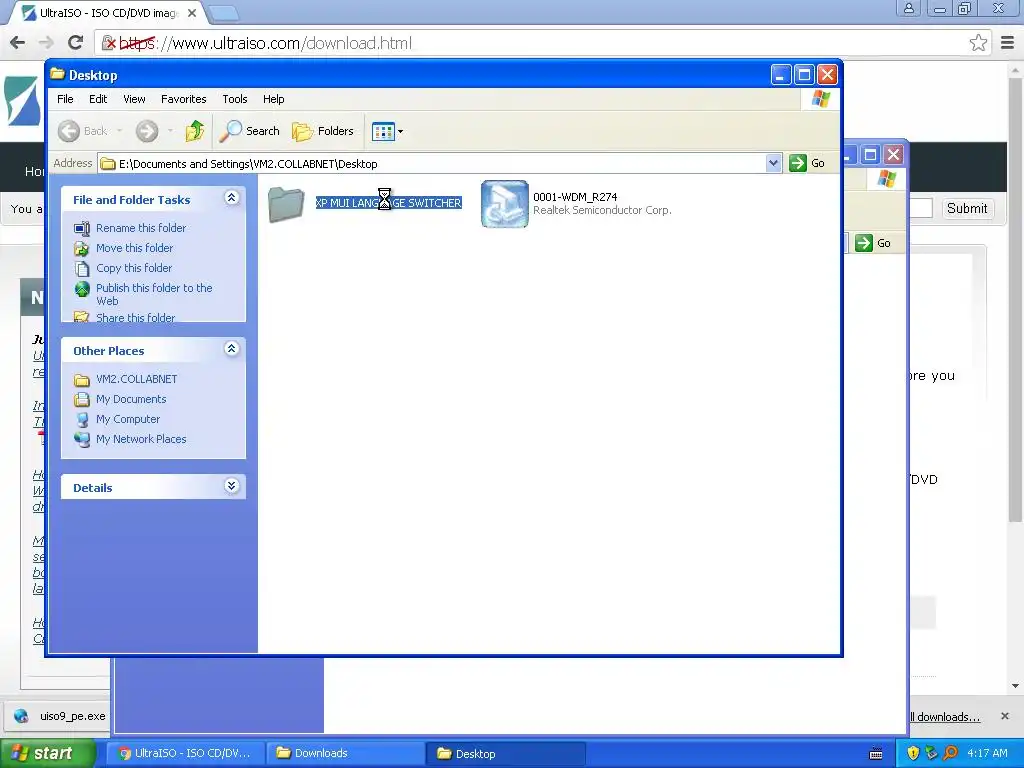The image size is (1024, 768).
Task: Reload the UltraISO download page
Action: click(76, 43)
